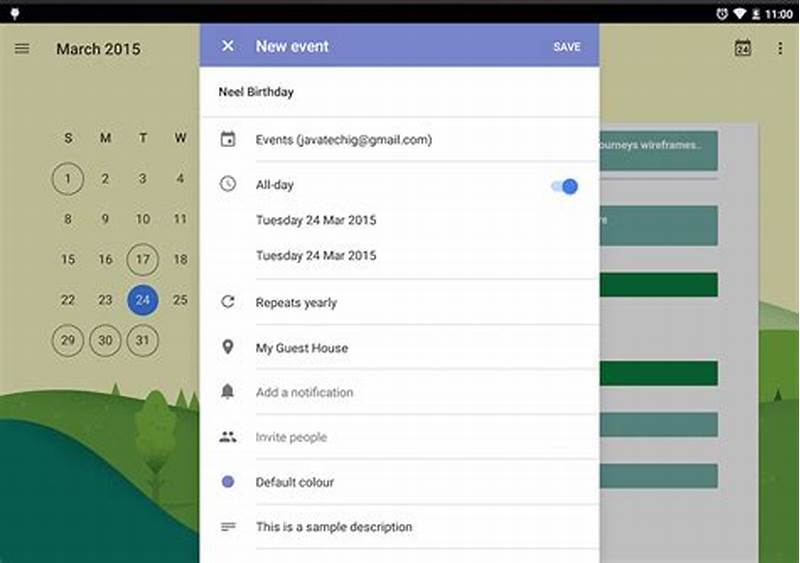Viewport: 800px width, 563px height.
Task: Open the hamburger navigation menu
Action: coord(22,49)
